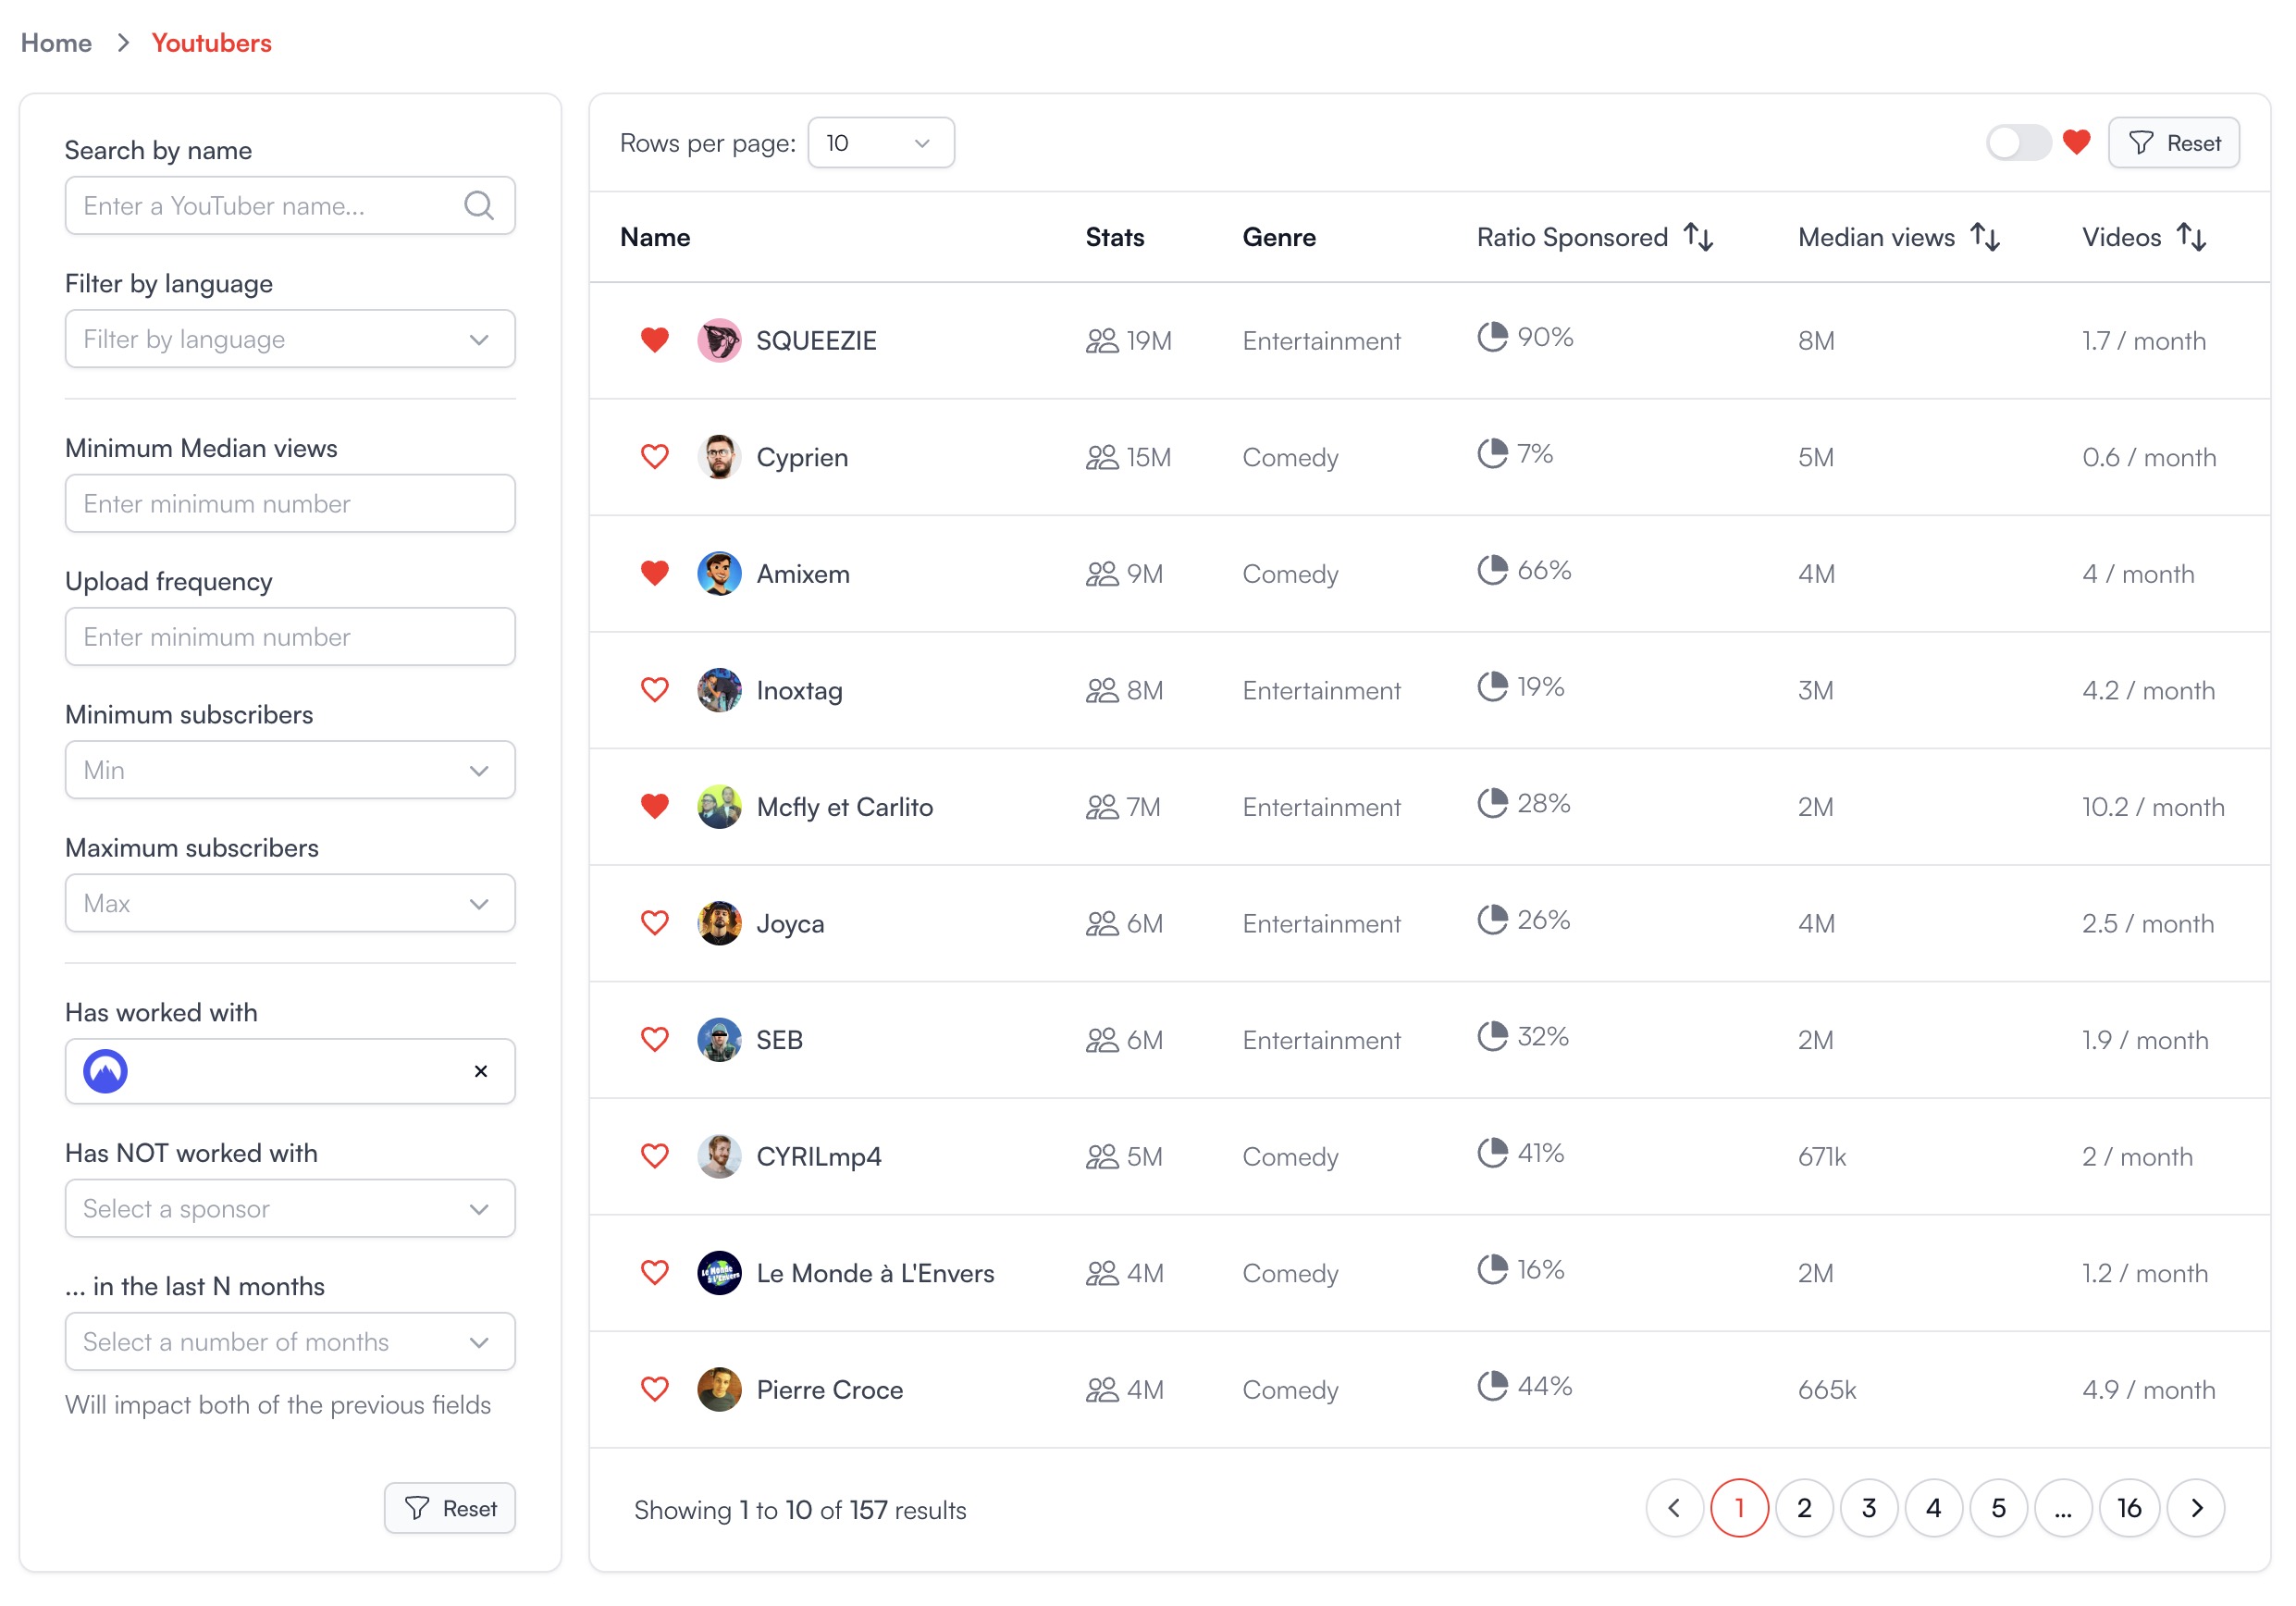Go to page 2
The width and height of the screenshot is (2296, 1606).
click(x=1804, y=1508)
